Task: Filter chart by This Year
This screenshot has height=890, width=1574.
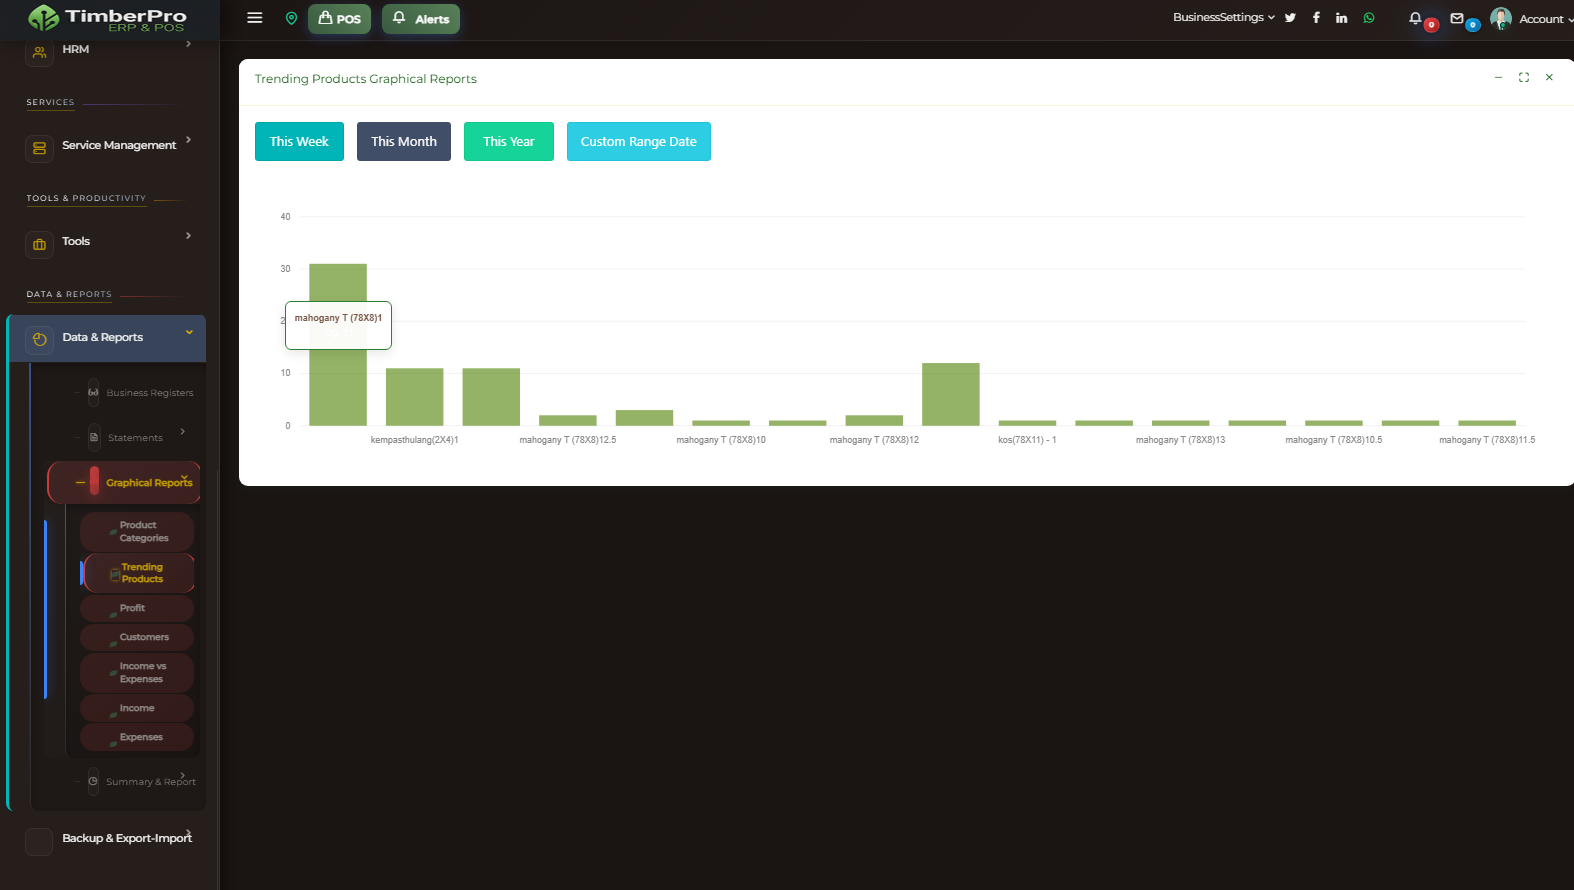Action: click(509, 142)
